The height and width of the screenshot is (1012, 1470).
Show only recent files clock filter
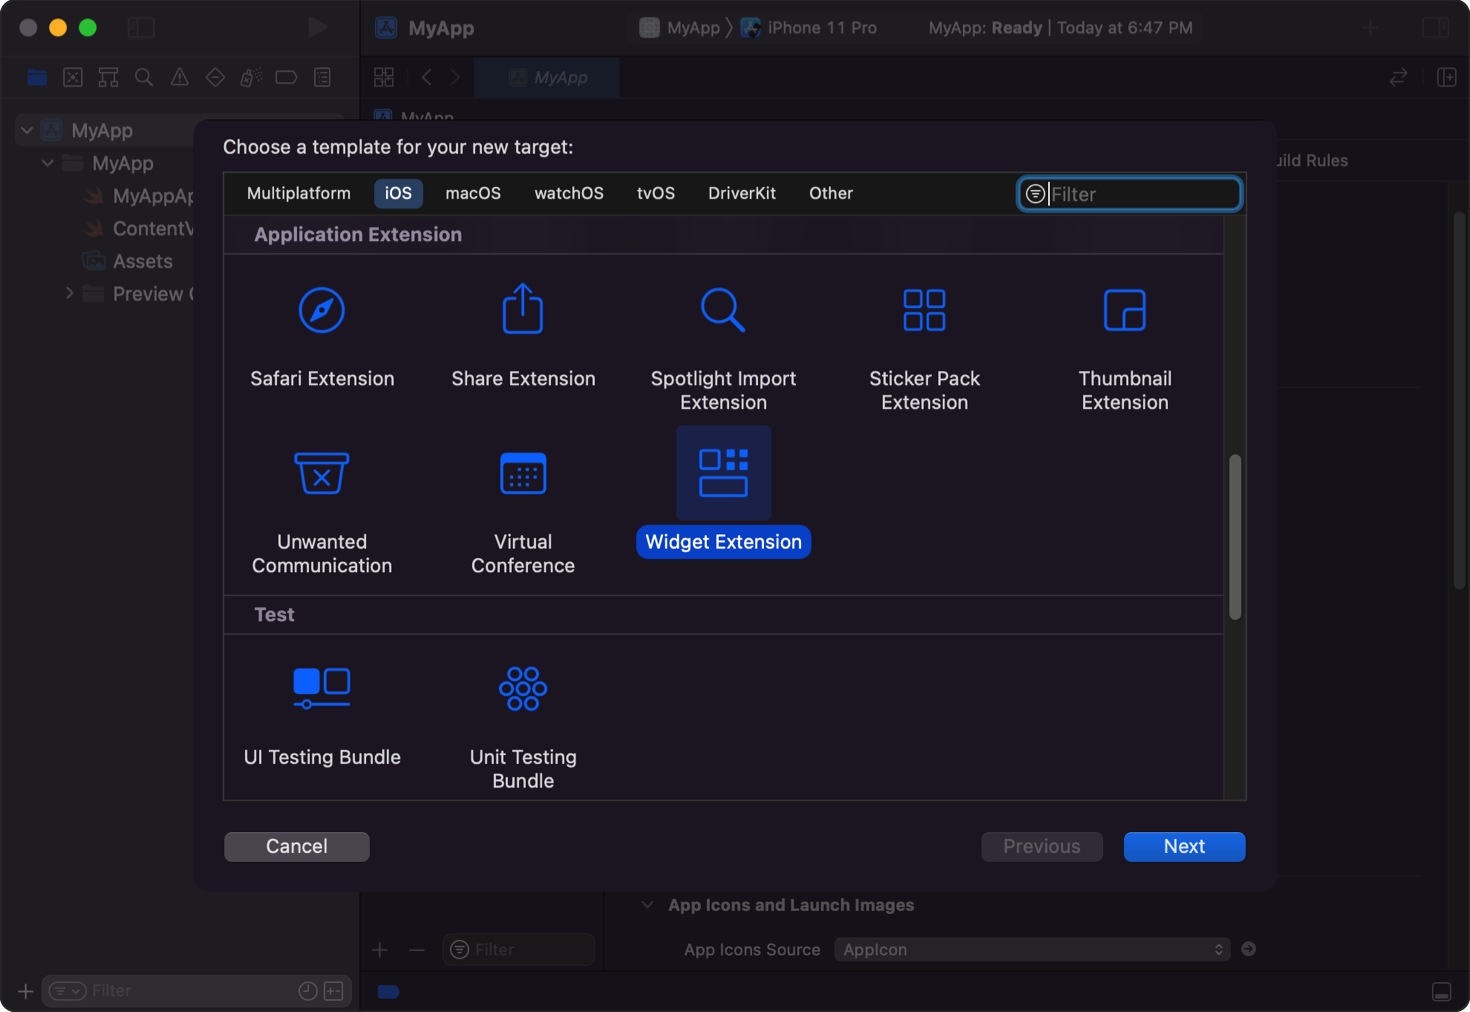(308, 991)
